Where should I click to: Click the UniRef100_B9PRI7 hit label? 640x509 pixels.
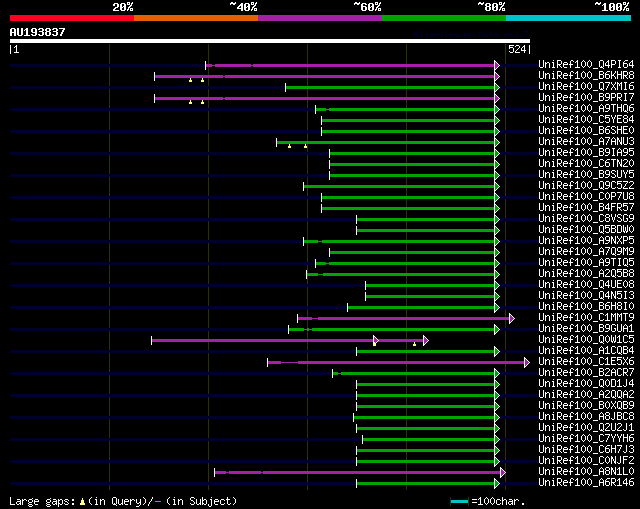pos(586,97)
